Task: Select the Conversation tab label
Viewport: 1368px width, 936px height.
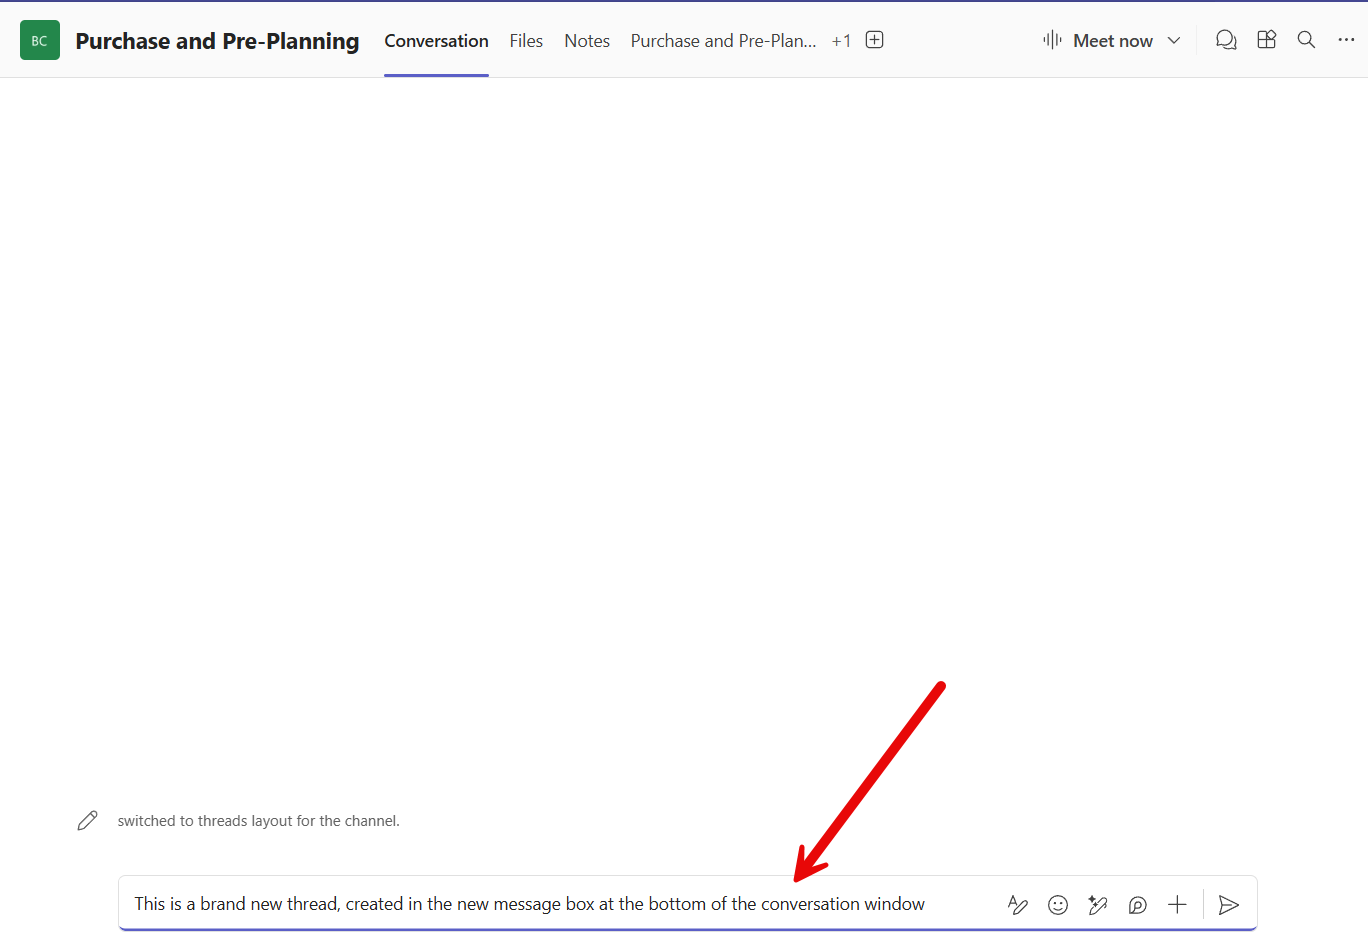Action: (436, 41)
